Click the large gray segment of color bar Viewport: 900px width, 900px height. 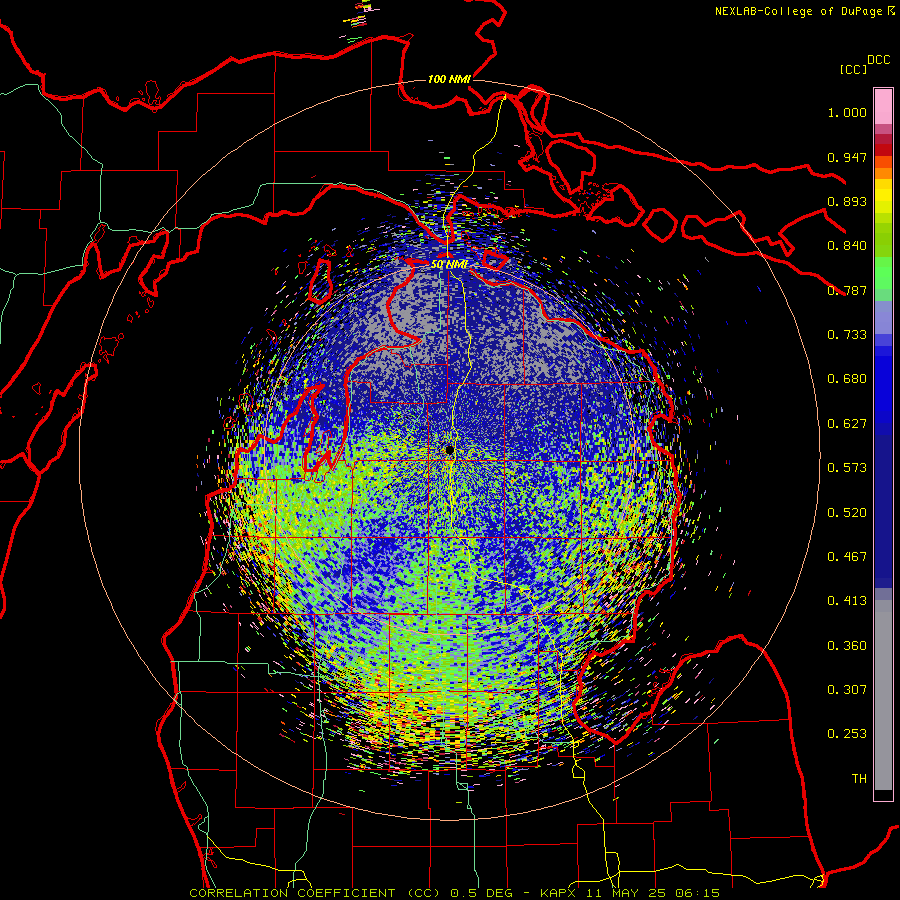[x=883, y=695]
